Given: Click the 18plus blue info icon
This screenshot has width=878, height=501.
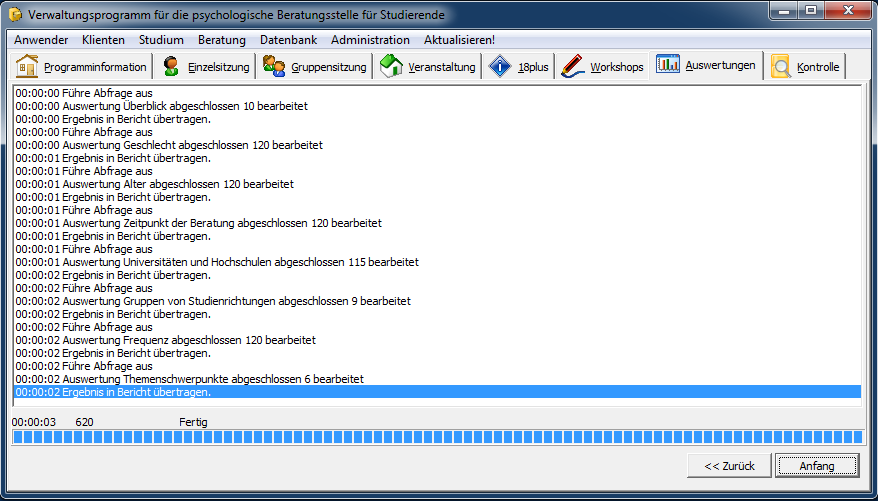Looking at the screenshot, I should click(x=500, y=67).
